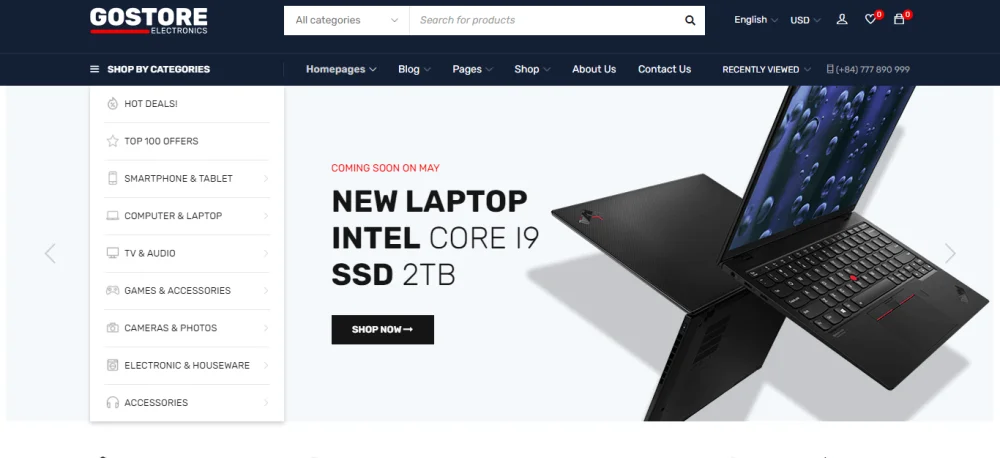
Task: Click the Accessories headphones icon
Action: [113, 403]
